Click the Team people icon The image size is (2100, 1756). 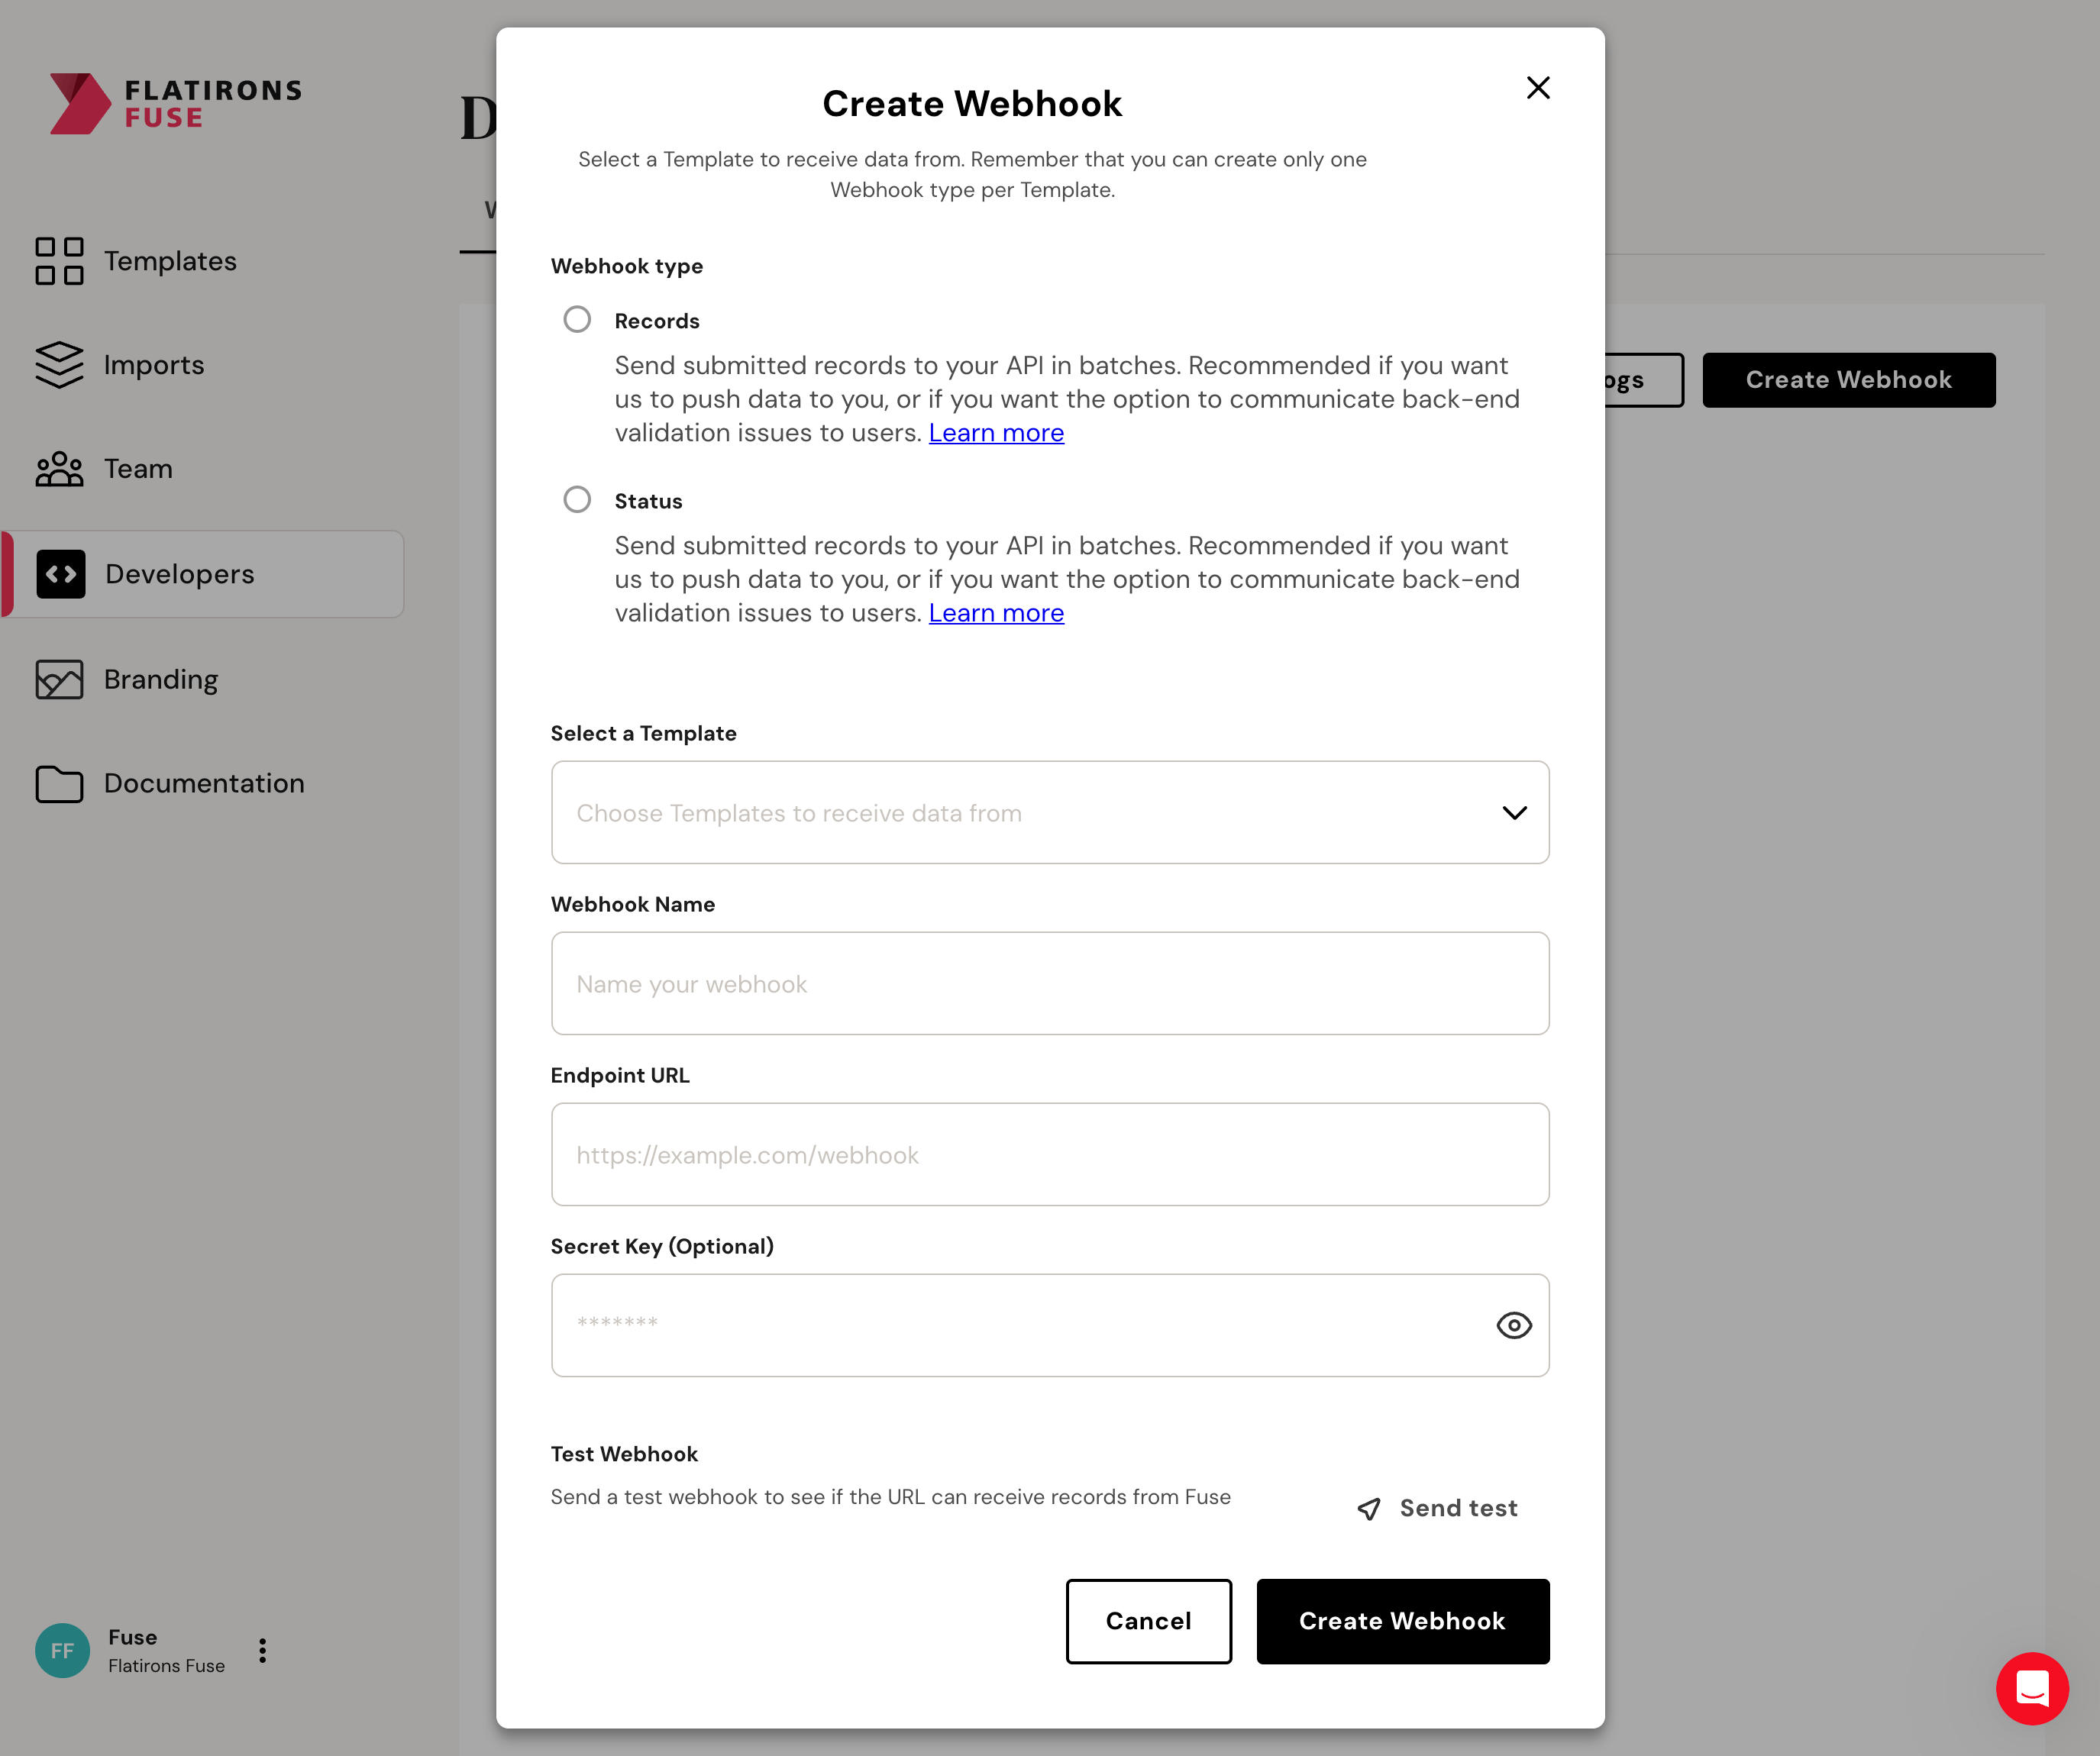59,469
